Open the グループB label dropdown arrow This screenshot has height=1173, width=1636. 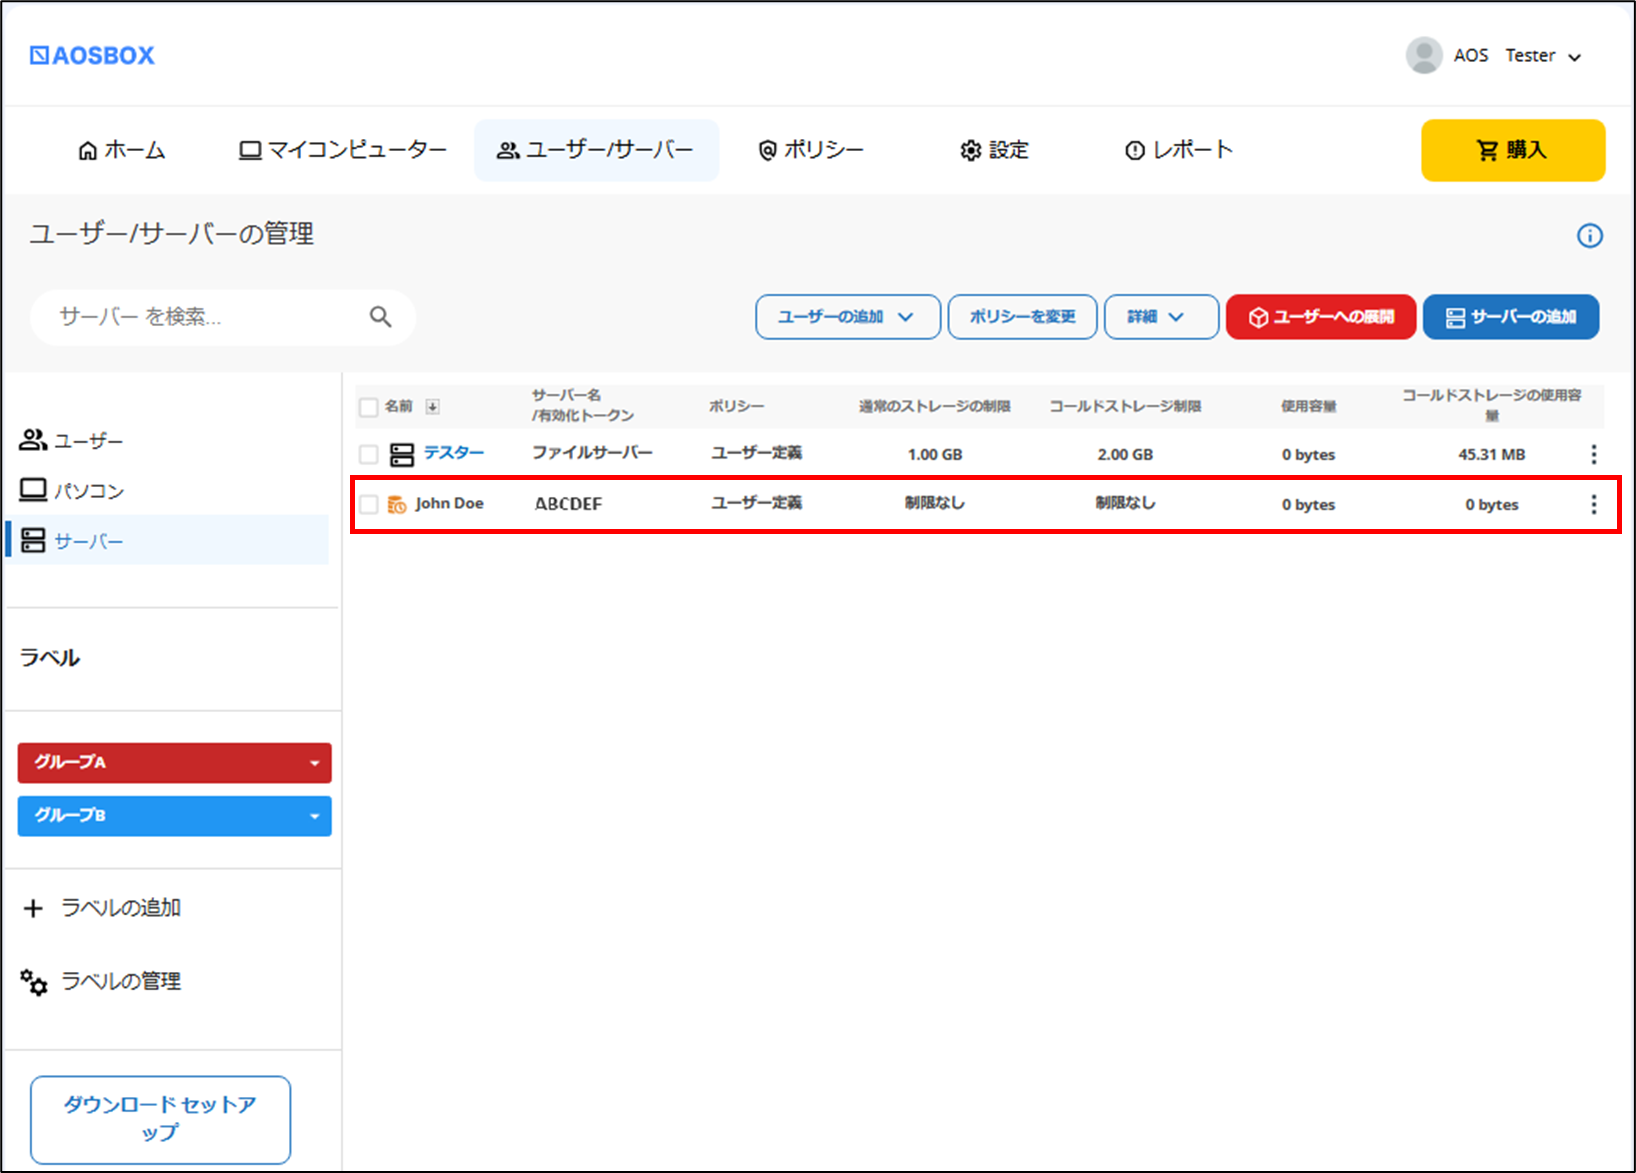(x=314, y=816)
